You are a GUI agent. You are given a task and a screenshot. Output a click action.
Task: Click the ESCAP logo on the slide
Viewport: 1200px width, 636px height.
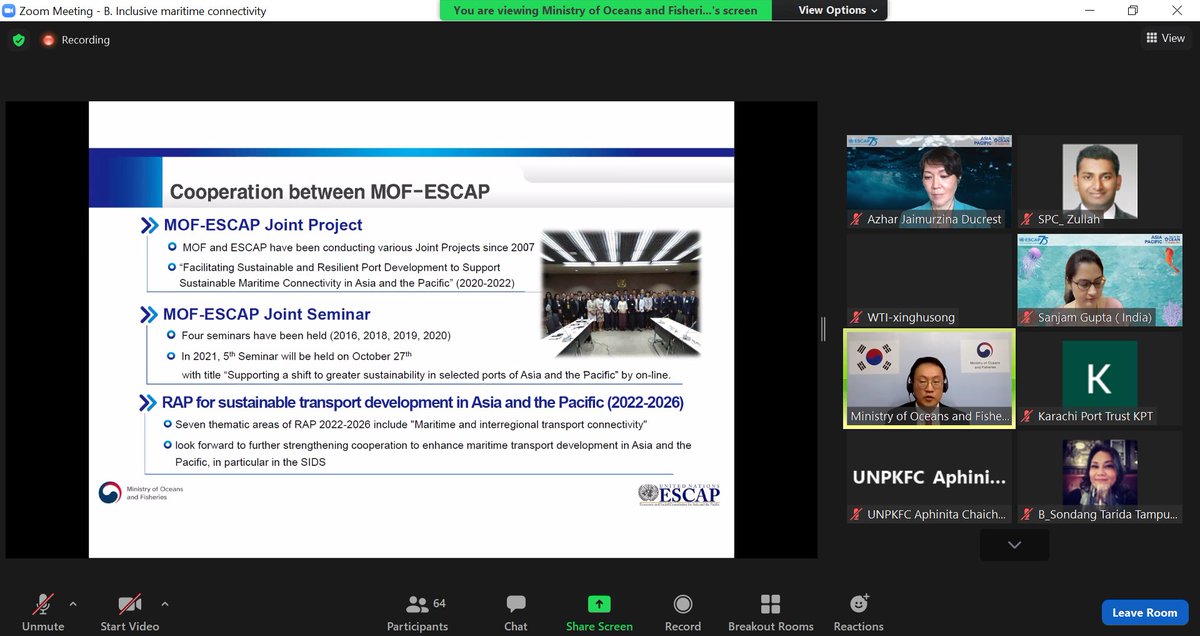[679, 495]
